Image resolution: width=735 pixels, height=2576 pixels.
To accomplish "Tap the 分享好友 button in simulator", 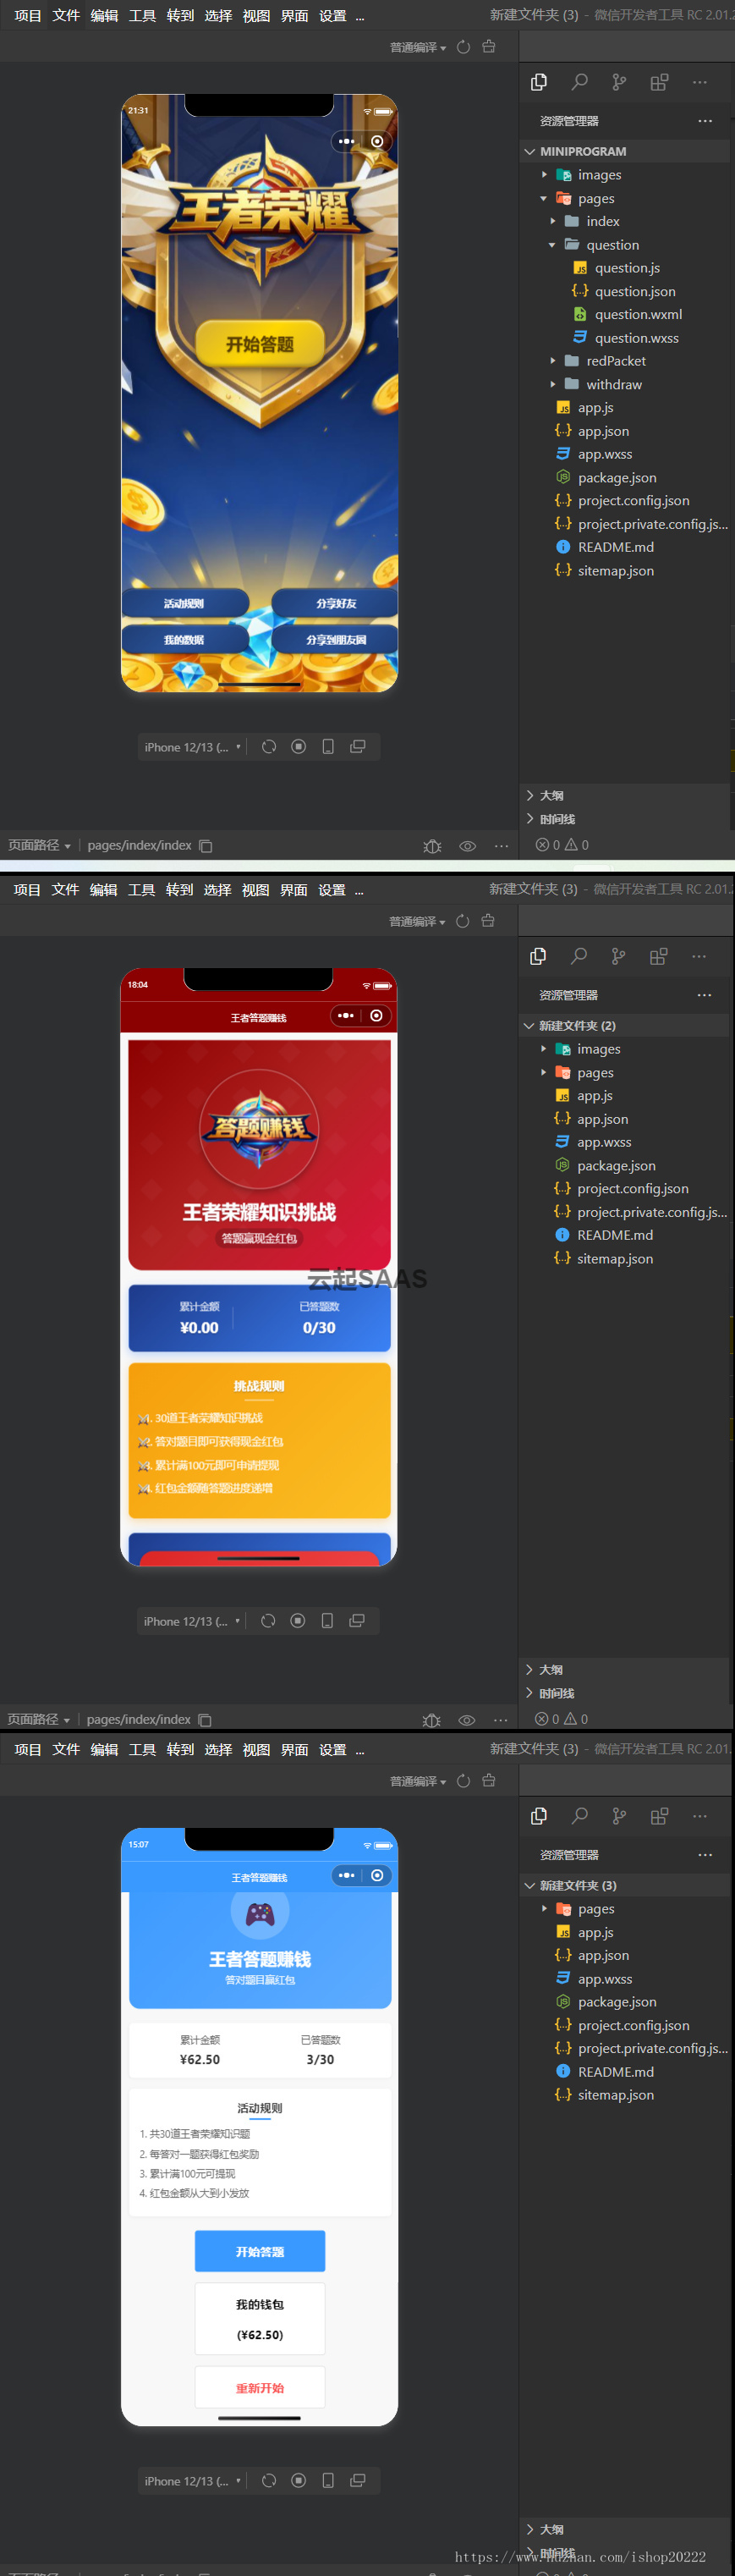I will (335, 603).
